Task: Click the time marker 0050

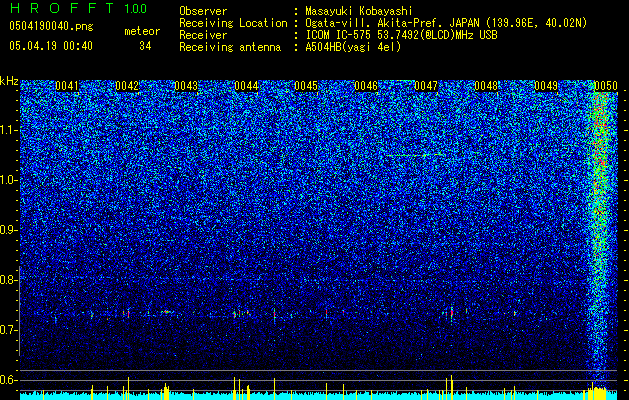Action: [x=606, y=86]
